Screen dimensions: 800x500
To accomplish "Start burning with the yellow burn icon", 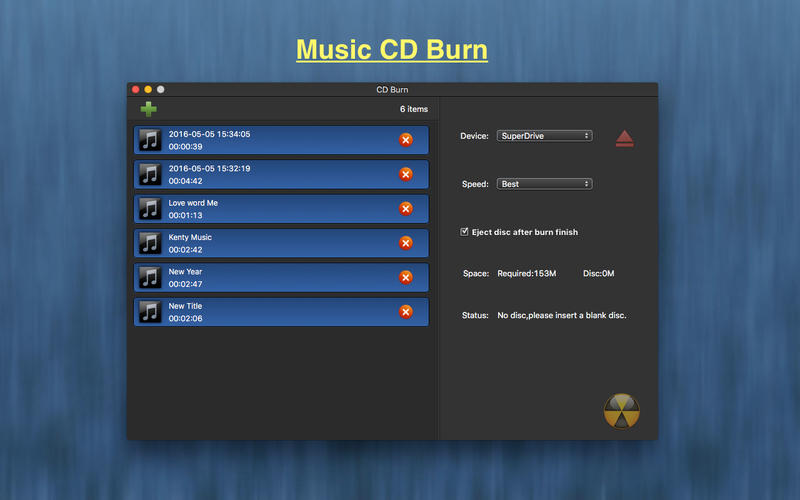I will (621, 411).
